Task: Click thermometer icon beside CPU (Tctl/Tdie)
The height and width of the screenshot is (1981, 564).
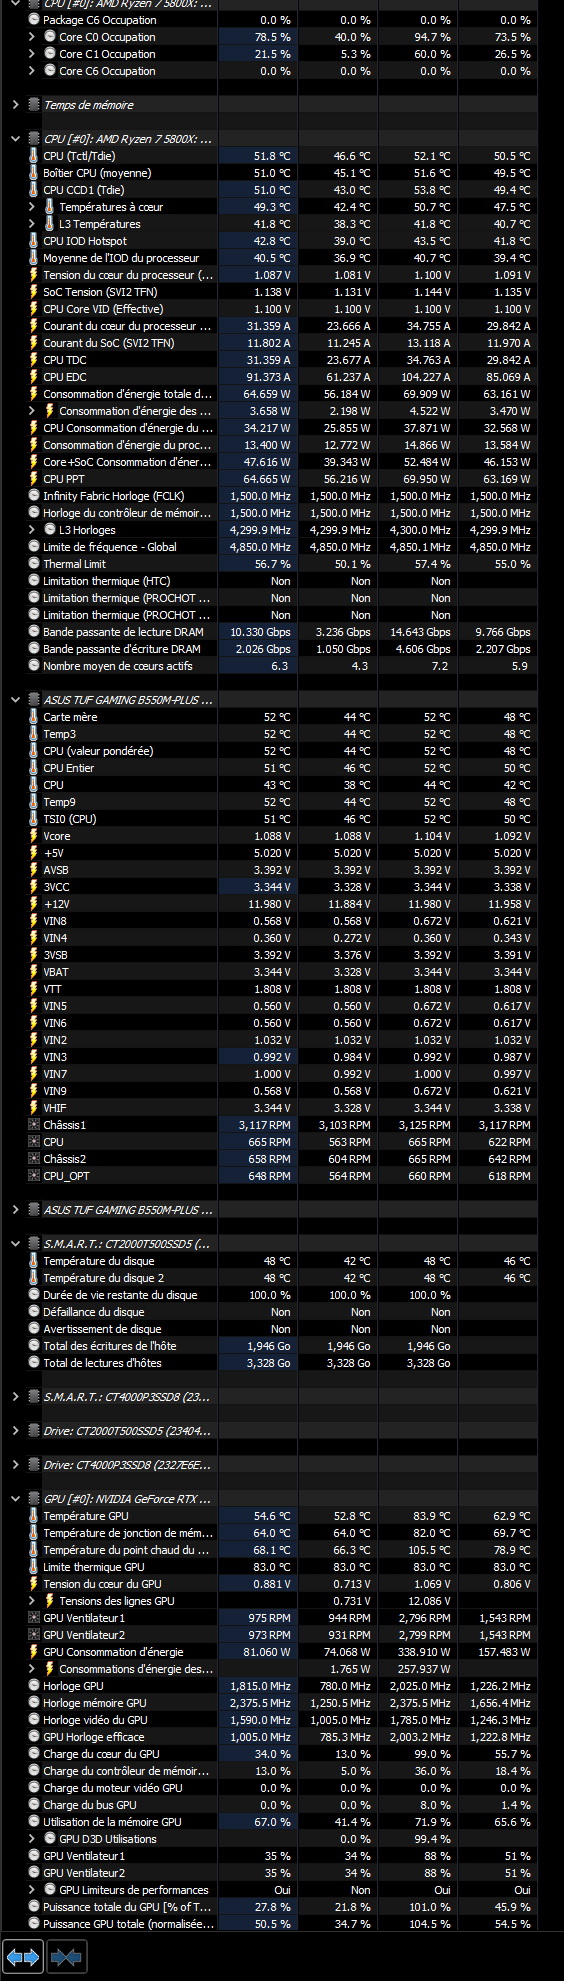Action: click(34, 156)
